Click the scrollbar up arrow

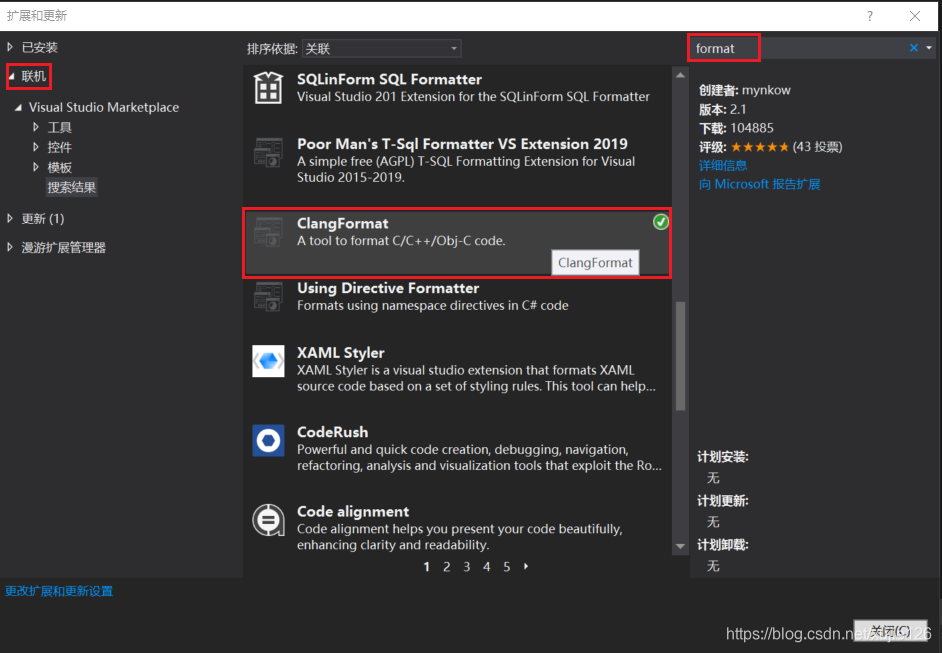[x=680, y=75]
